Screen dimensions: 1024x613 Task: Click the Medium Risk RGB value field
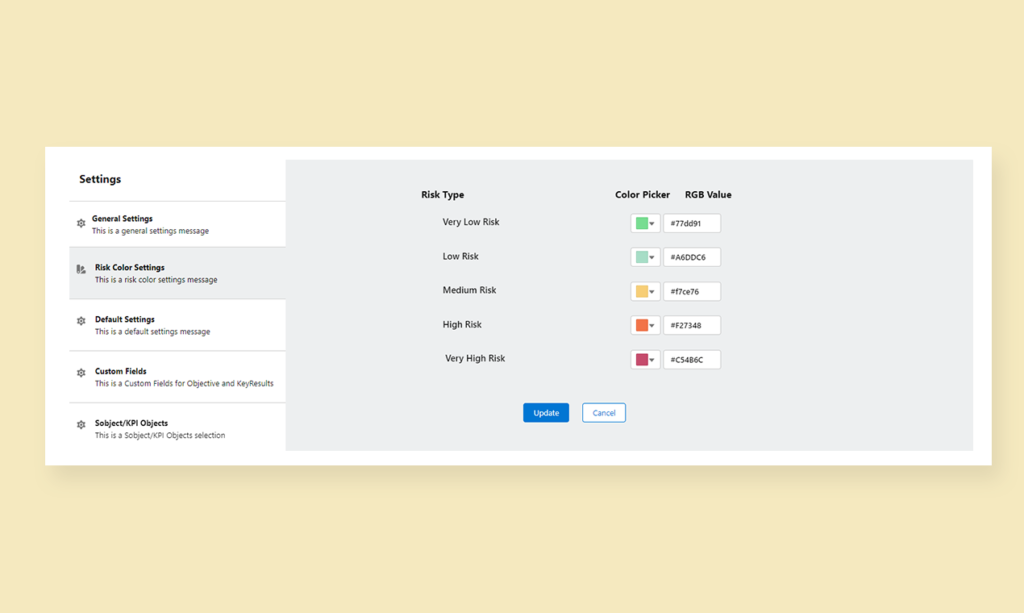(692, 290)
